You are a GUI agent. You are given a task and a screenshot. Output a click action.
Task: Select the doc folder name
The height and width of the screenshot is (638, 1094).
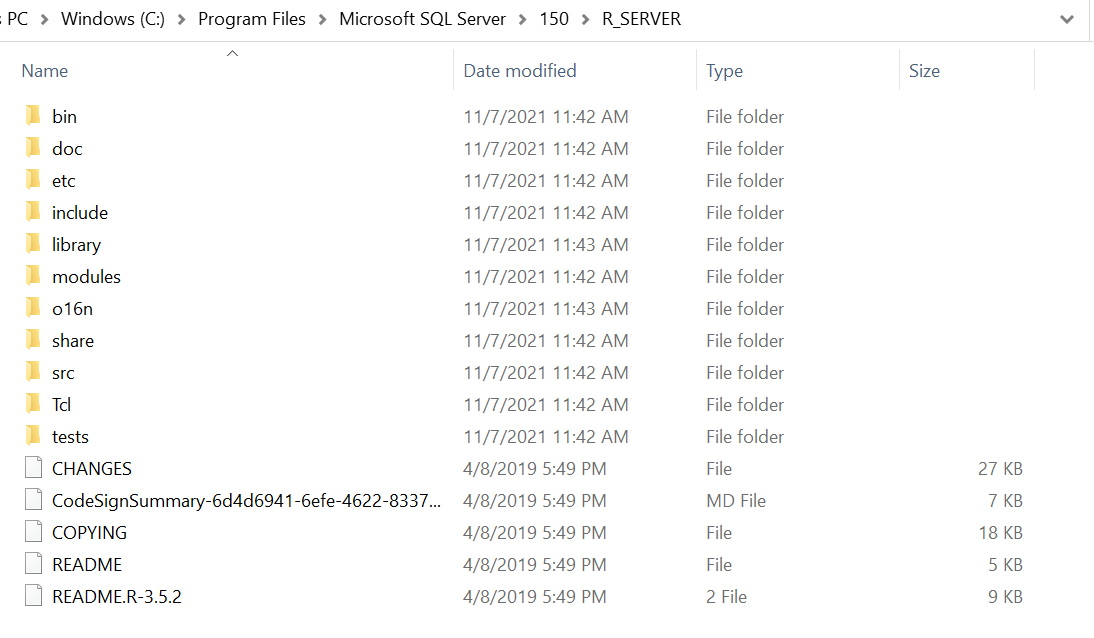[67, 149]
